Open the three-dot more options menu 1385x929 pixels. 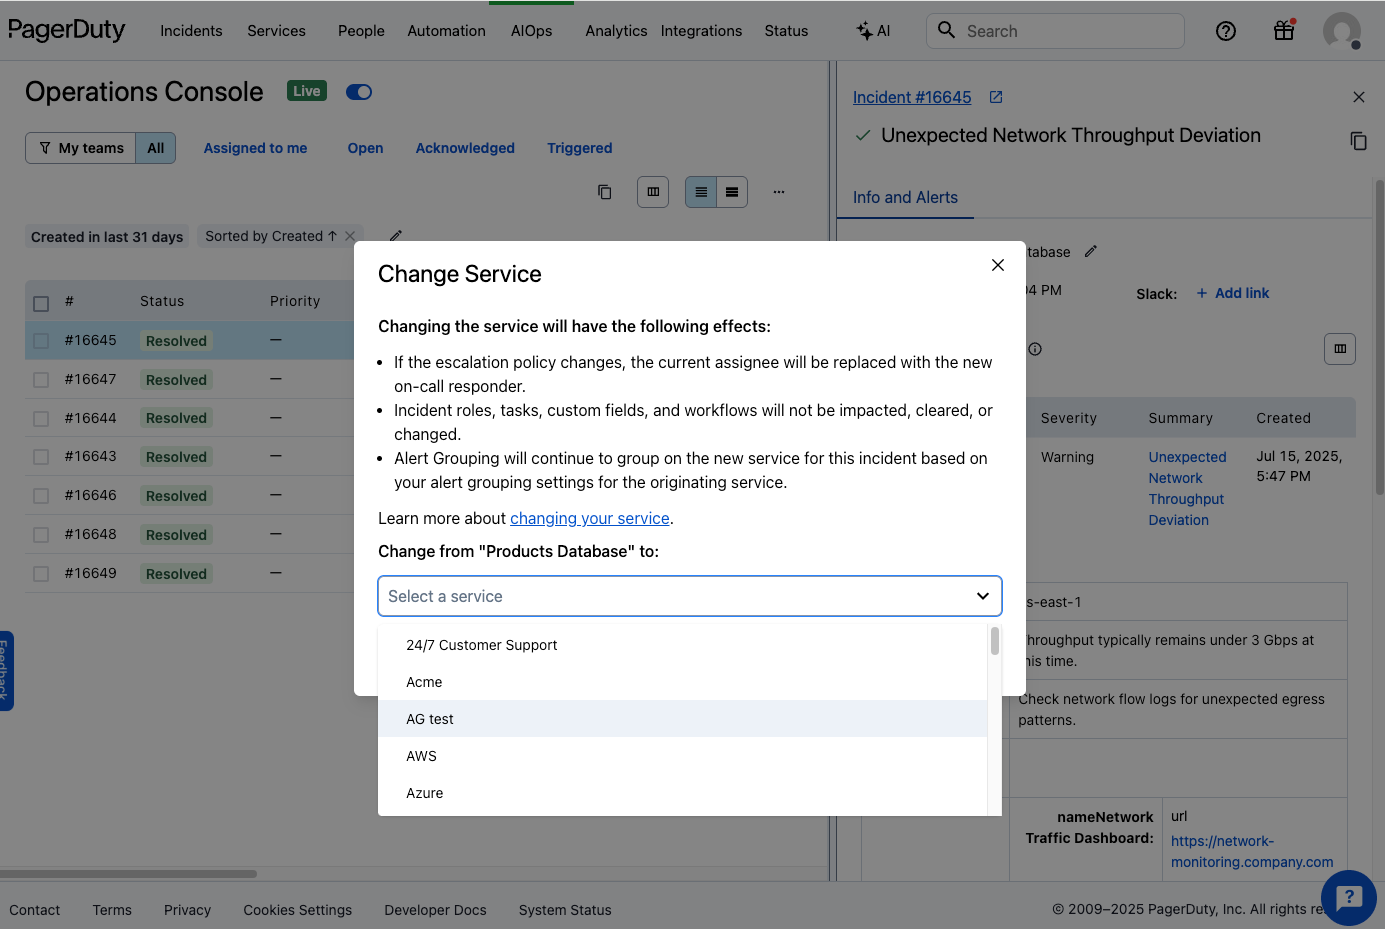click(779, 192)
